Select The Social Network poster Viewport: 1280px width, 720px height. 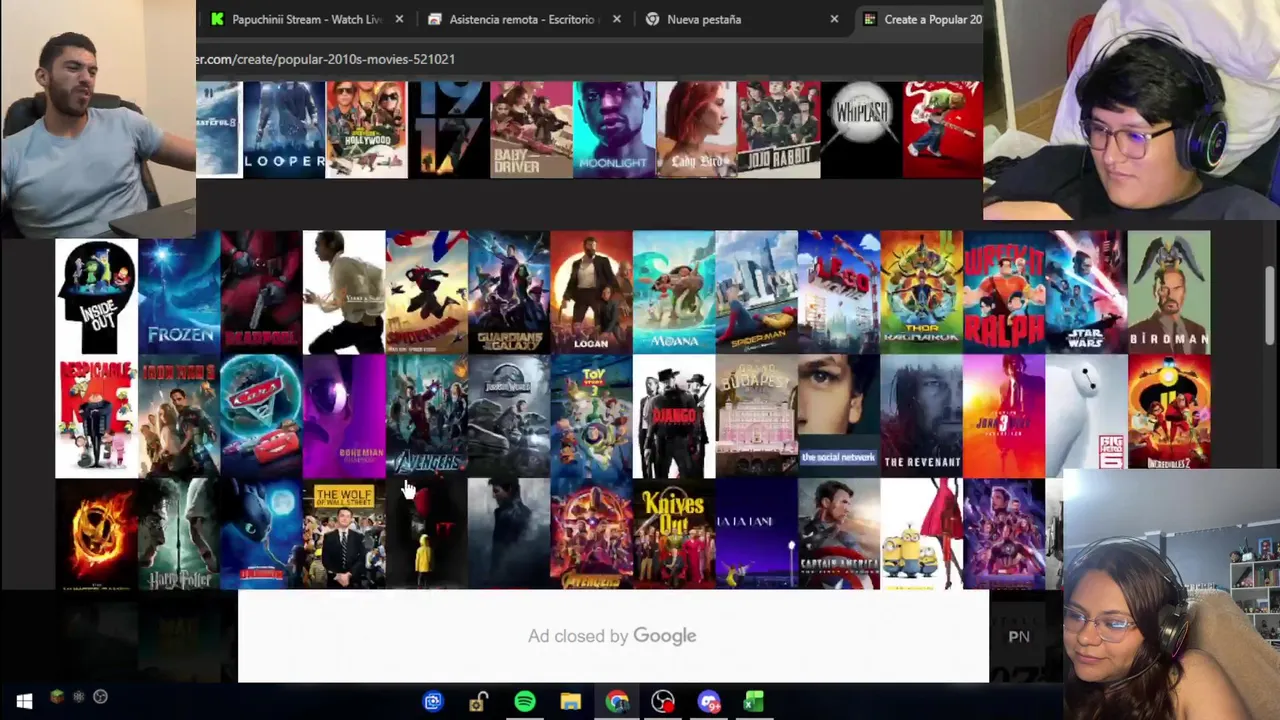839,416
